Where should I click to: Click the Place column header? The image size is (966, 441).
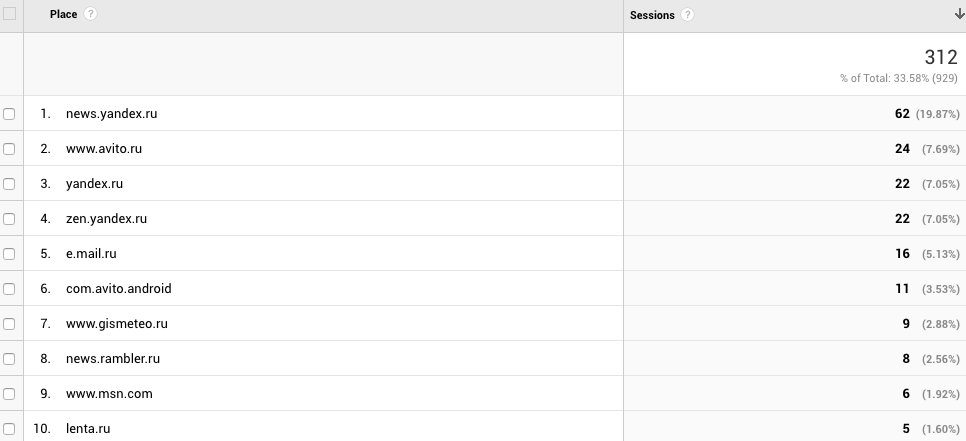pos(63,15)
